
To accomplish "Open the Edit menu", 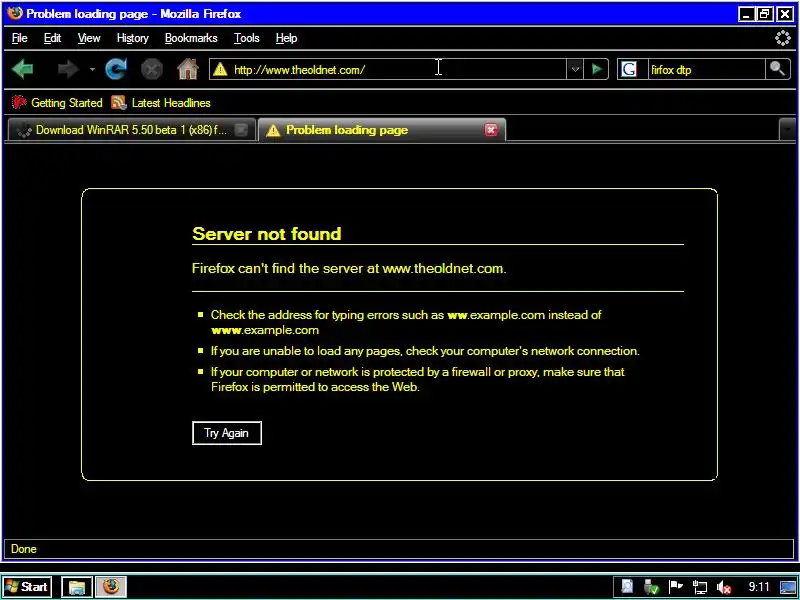I will click(52, 38).
